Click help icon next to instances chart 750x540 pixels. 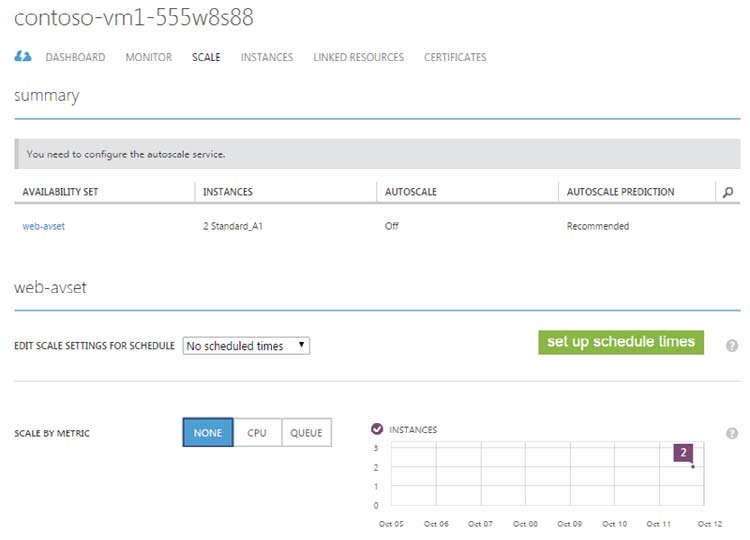(x=732, y=433)
